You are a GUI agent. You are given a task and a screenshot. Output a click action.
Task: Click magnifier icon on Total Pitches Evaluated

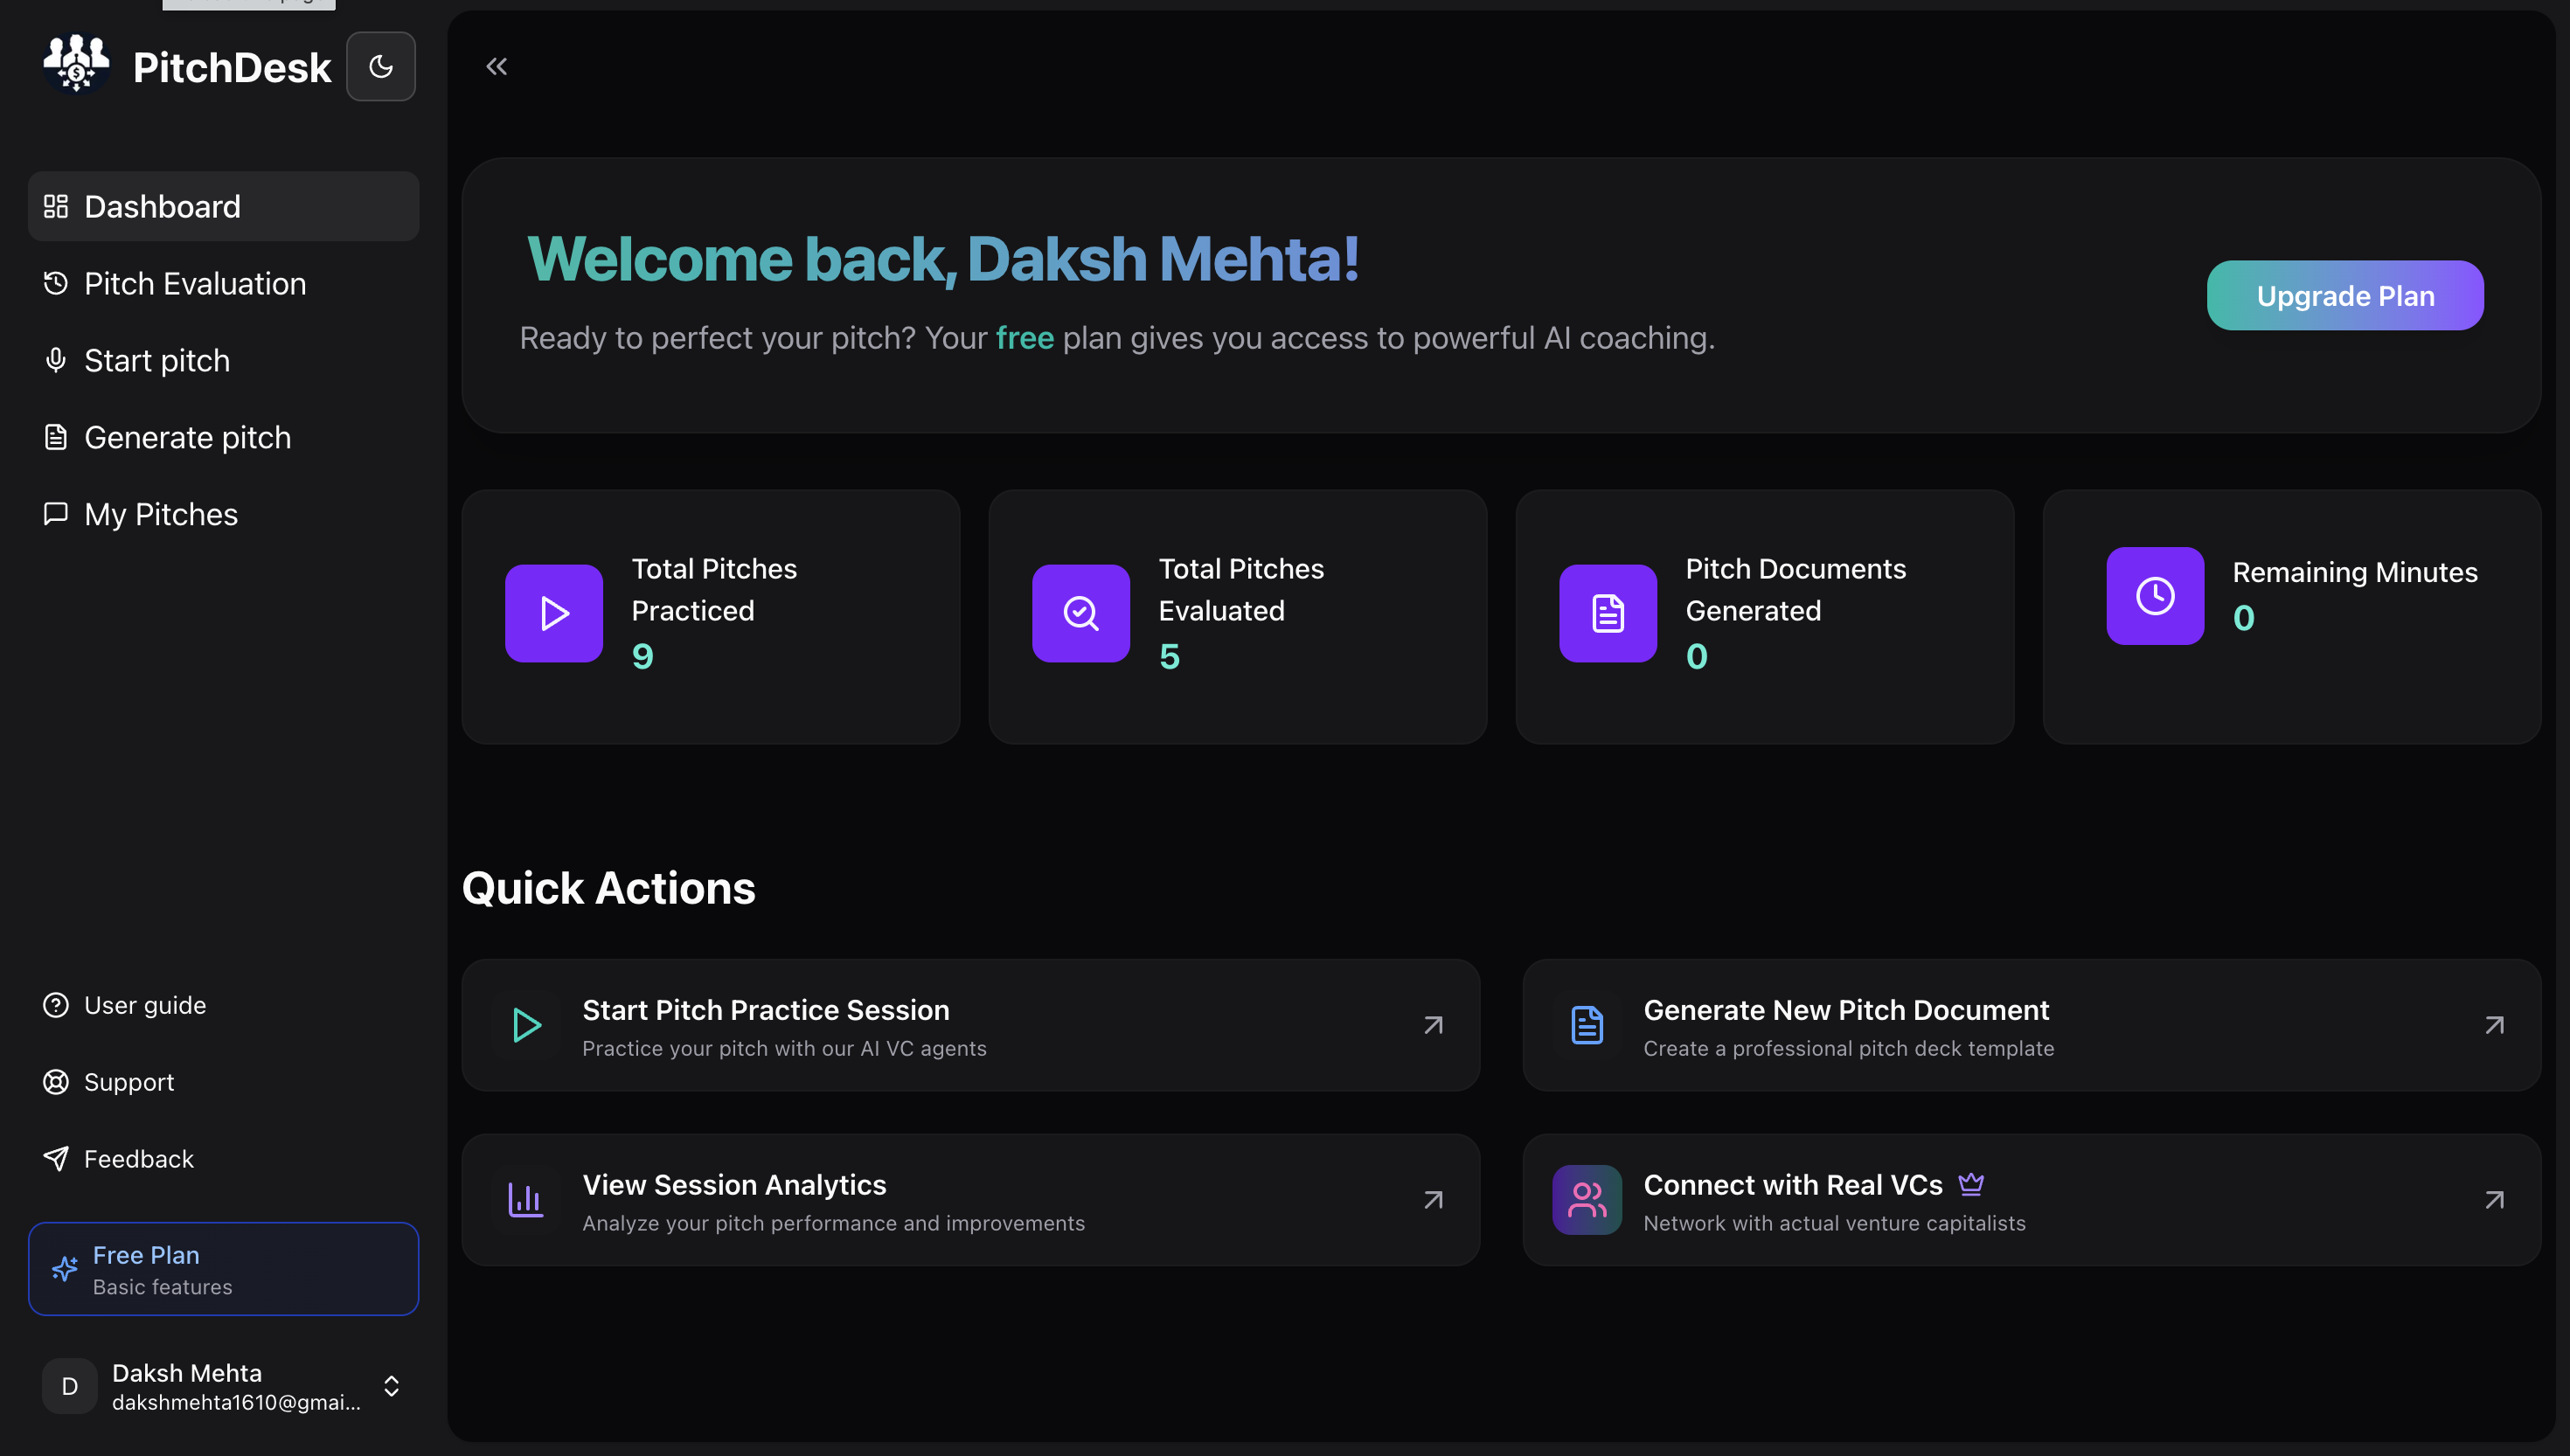click(1080, 613)
